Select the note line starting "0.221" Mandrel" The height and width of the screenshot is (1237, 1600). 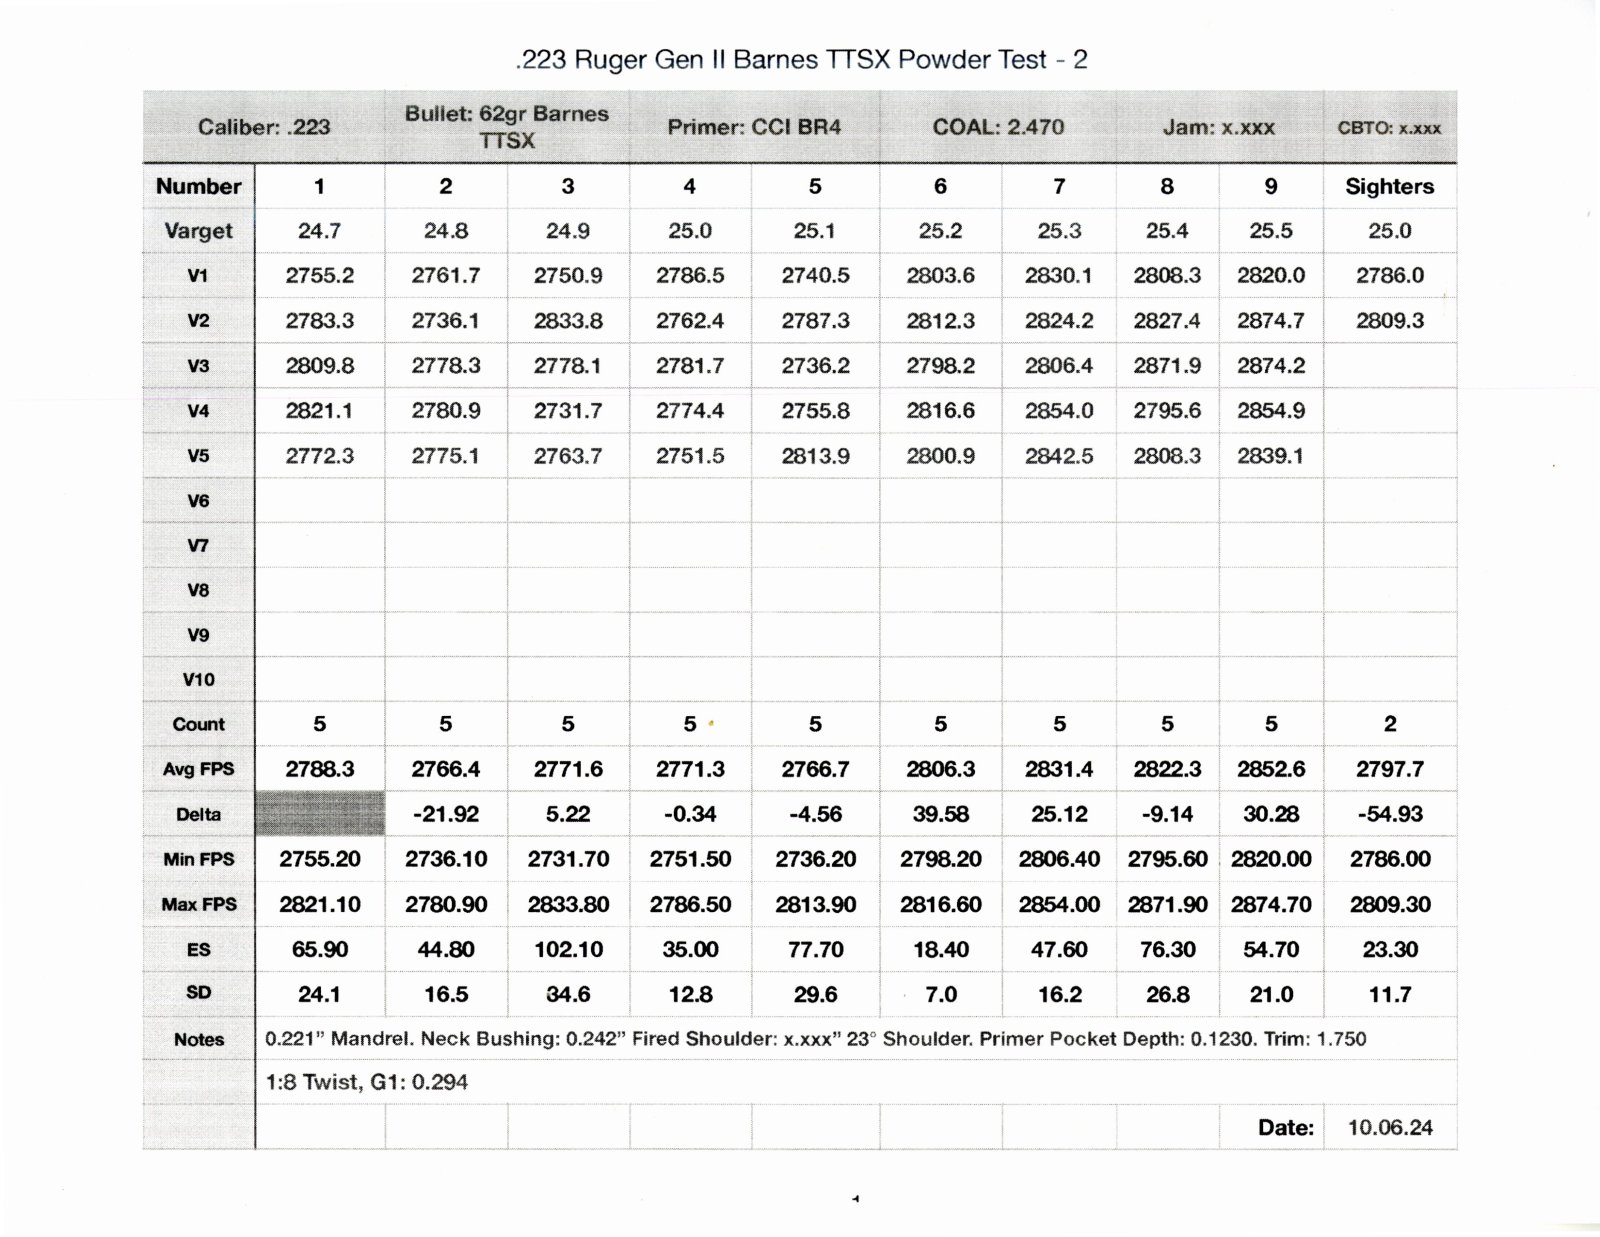(x=815, y=1039)
